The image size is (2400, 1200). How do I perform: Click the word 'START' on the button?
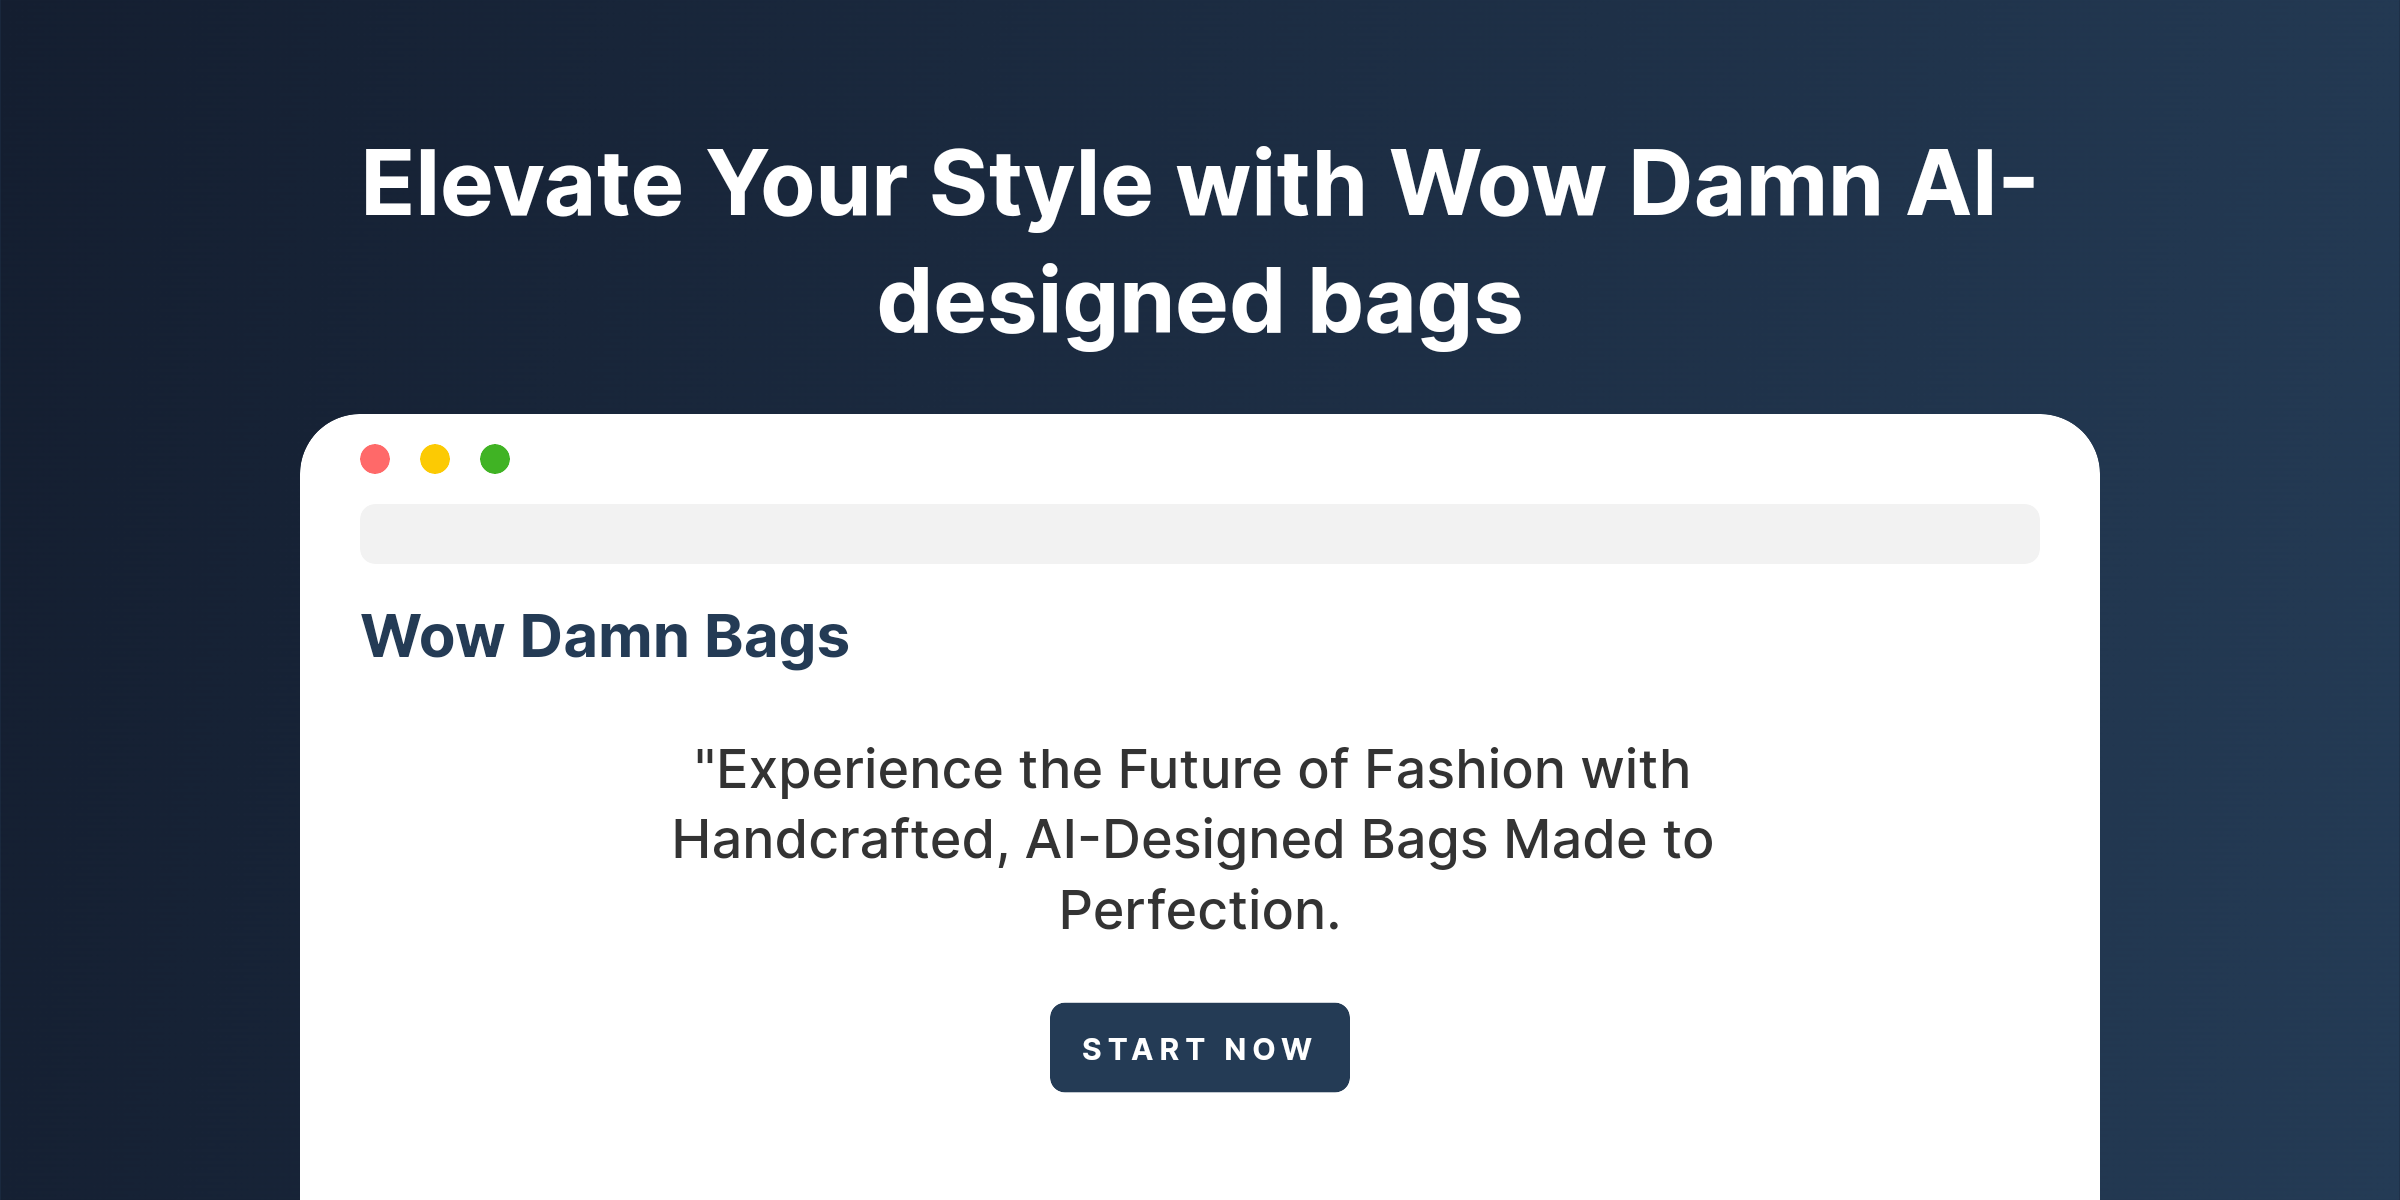point(1145,1049)
